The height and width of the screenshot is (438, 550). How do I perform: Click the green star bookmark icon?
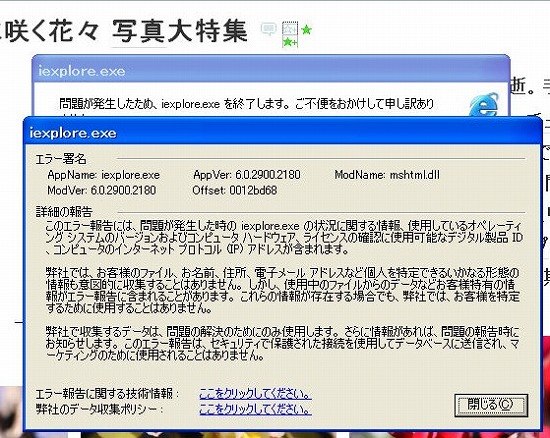(306, 30)
